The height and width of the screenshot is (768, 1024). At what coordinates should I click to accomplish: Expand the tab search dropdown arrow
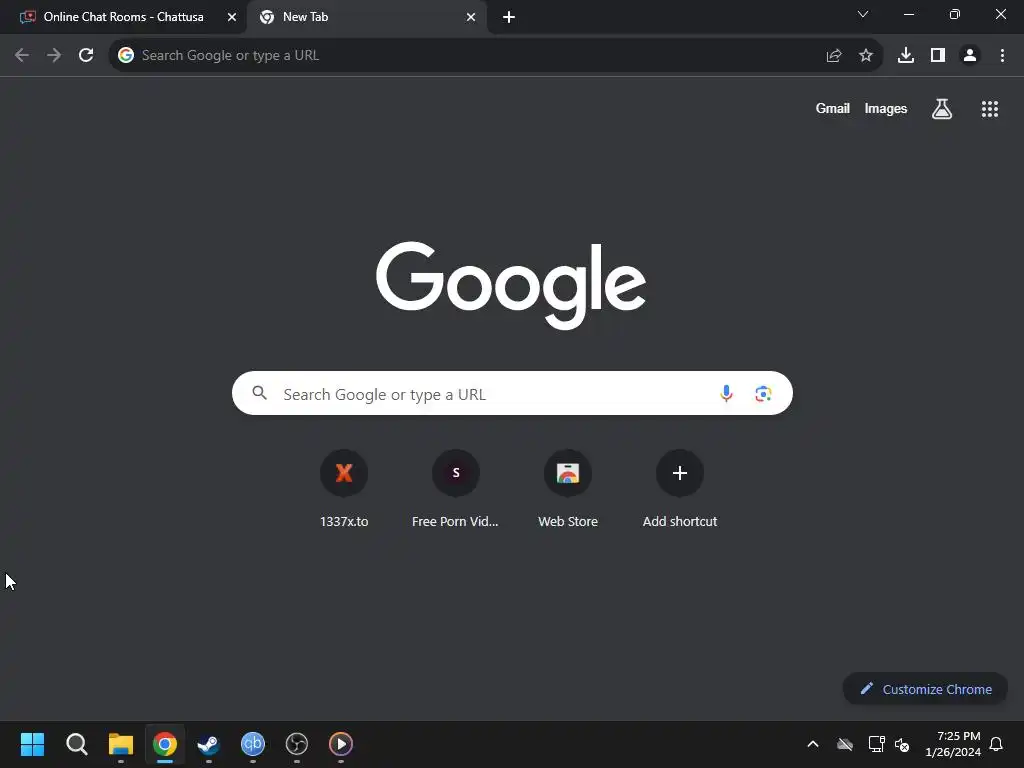coord(863,14)
